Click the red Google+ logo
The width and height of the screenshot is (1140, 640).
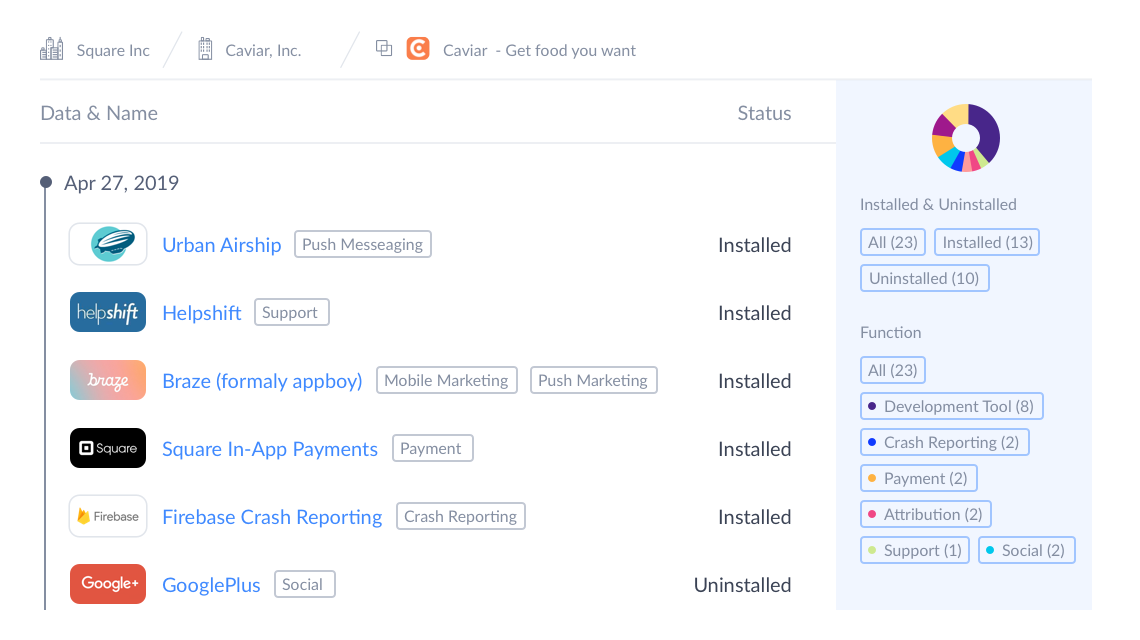click(x=108, y=584)
